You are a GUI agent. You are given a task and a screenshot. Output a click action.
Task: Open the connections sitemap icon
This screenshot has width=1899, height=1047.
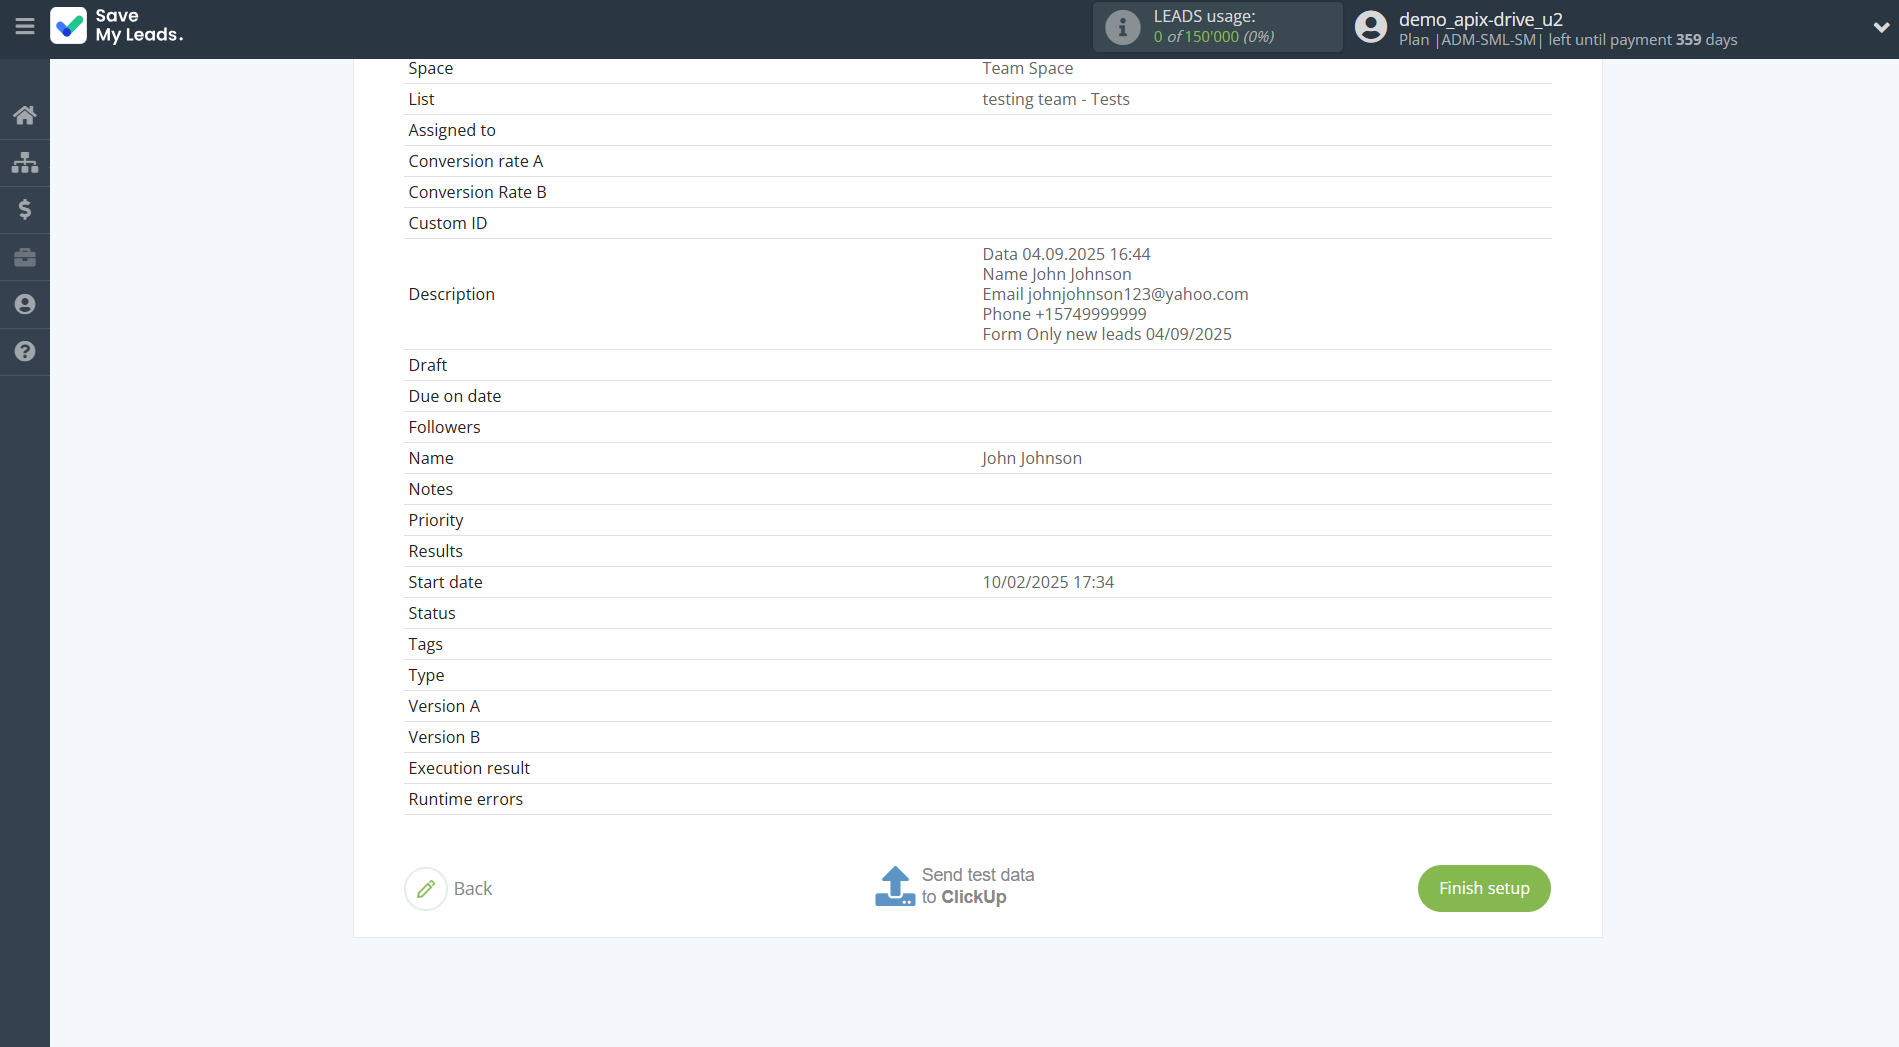tap(25, 162)
